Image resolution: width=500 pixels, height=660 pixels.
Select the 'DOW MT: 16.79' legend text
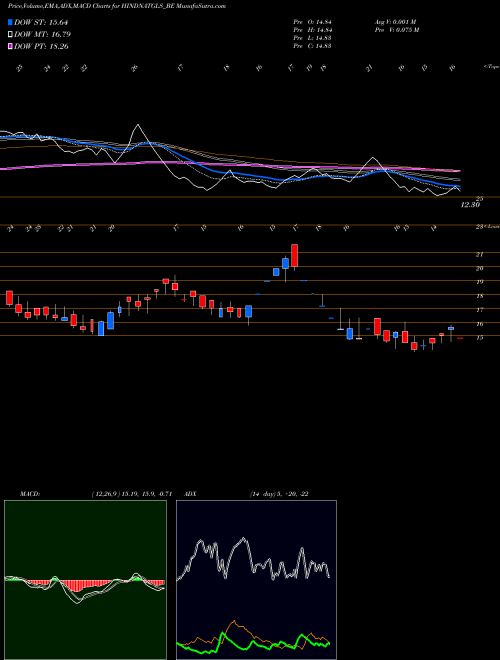[x=42, y=35]
